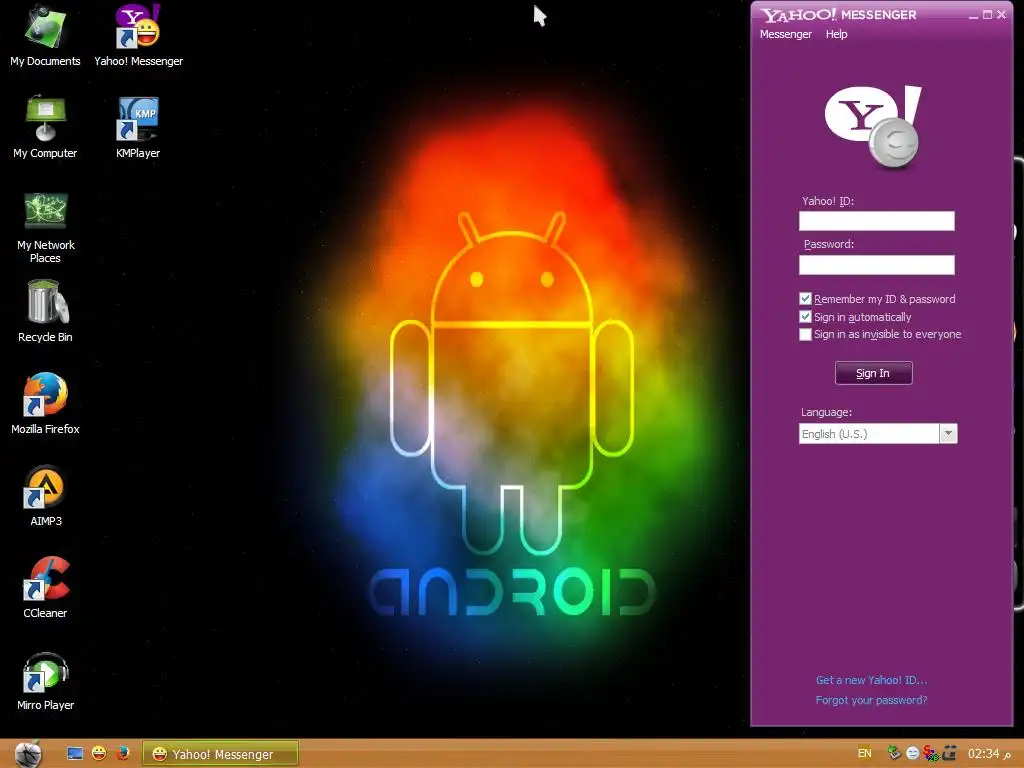The height and width of the screenshot is (768, 1024).
Task: Open the Messenger menu
Action: (786, 34)
